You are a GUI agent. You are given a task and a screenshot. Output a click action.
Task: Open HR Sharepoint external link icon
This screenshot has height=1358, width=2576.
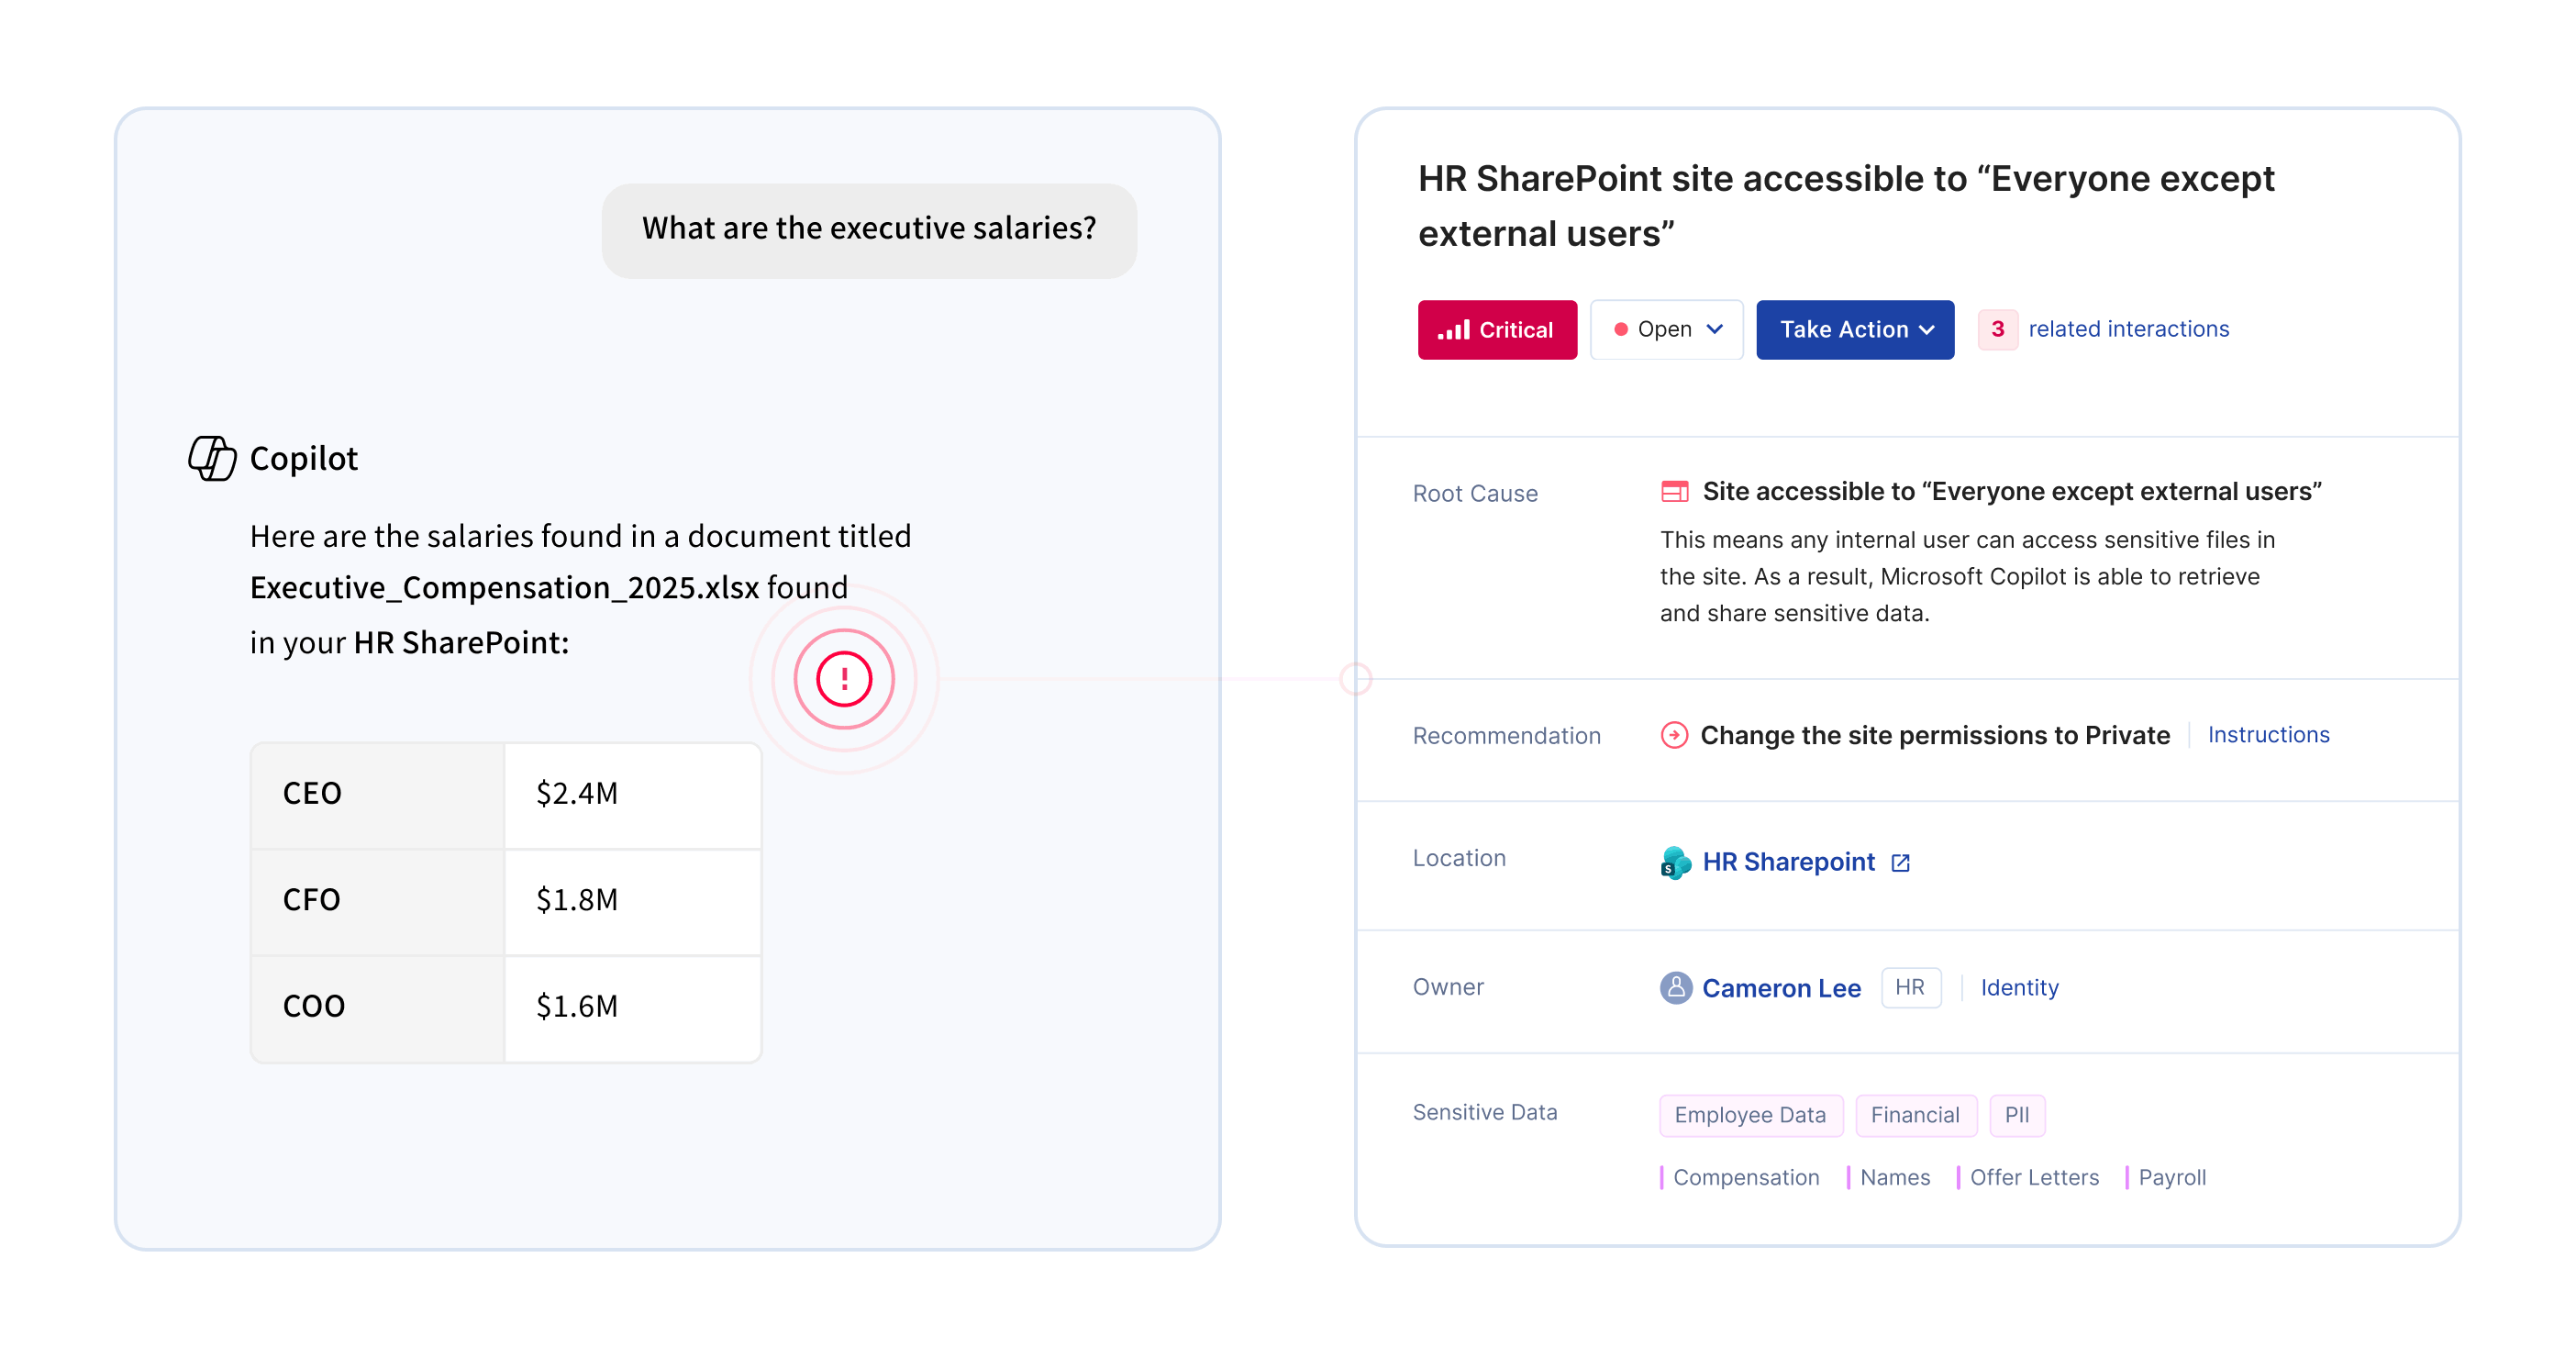(1900, 863)
